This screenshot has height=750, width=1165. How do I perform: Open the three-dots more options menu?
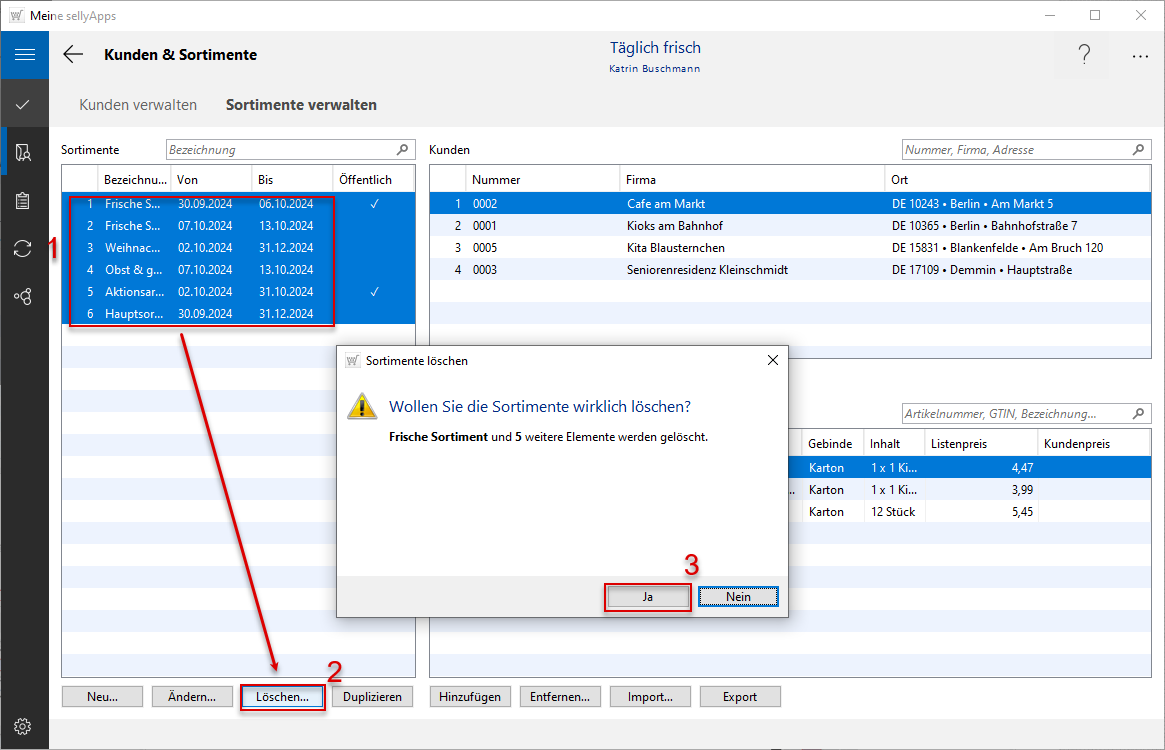point(1140,56)
